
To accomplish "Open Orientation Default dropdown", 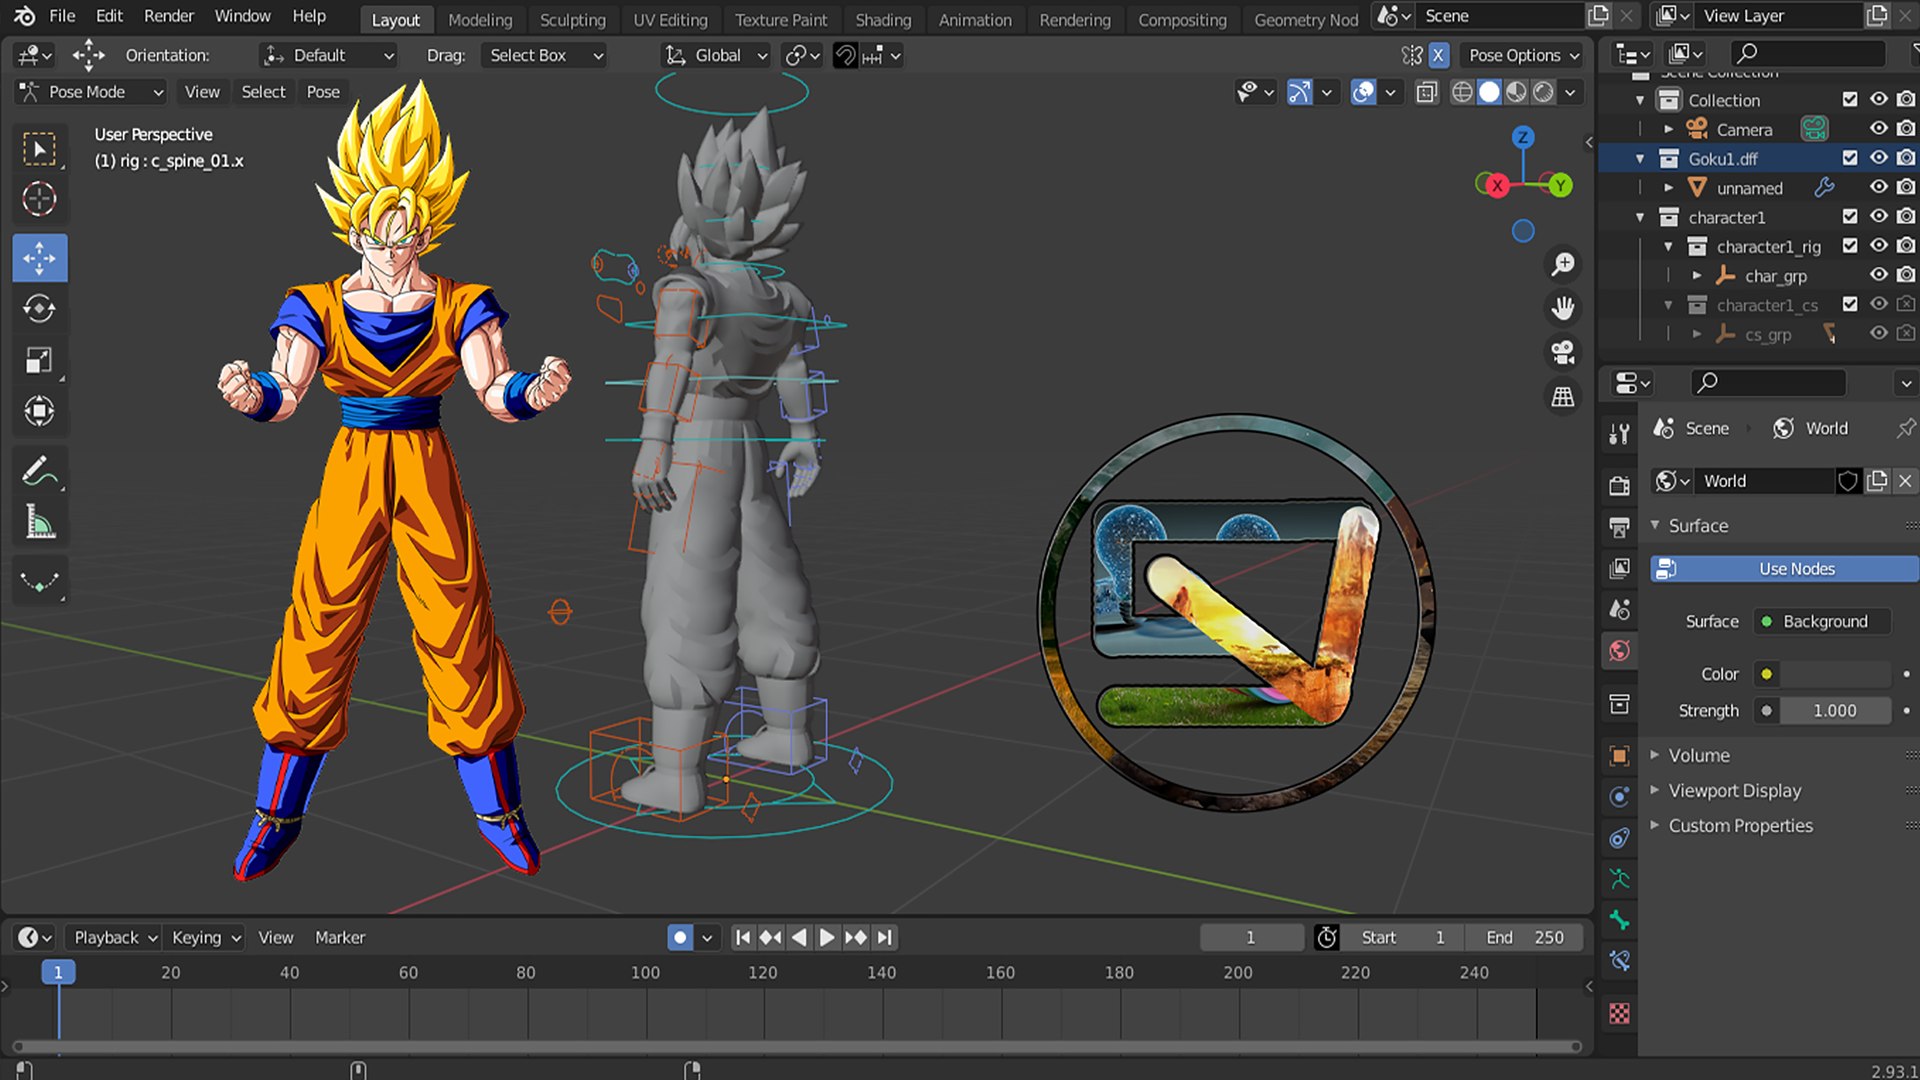I will pyautogui.click(x=328, y=56).
